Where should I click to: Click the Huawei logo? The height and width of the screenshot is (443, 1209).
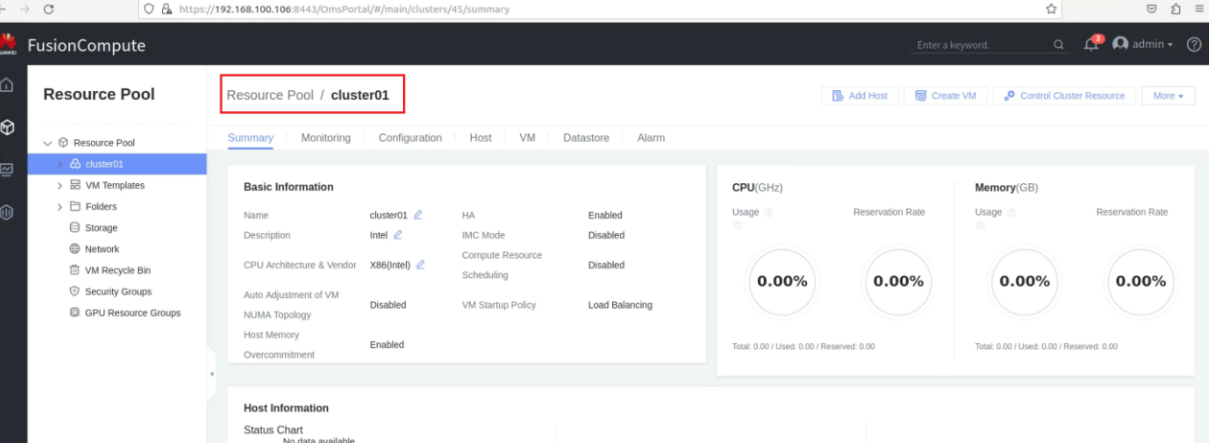point(8,45)
